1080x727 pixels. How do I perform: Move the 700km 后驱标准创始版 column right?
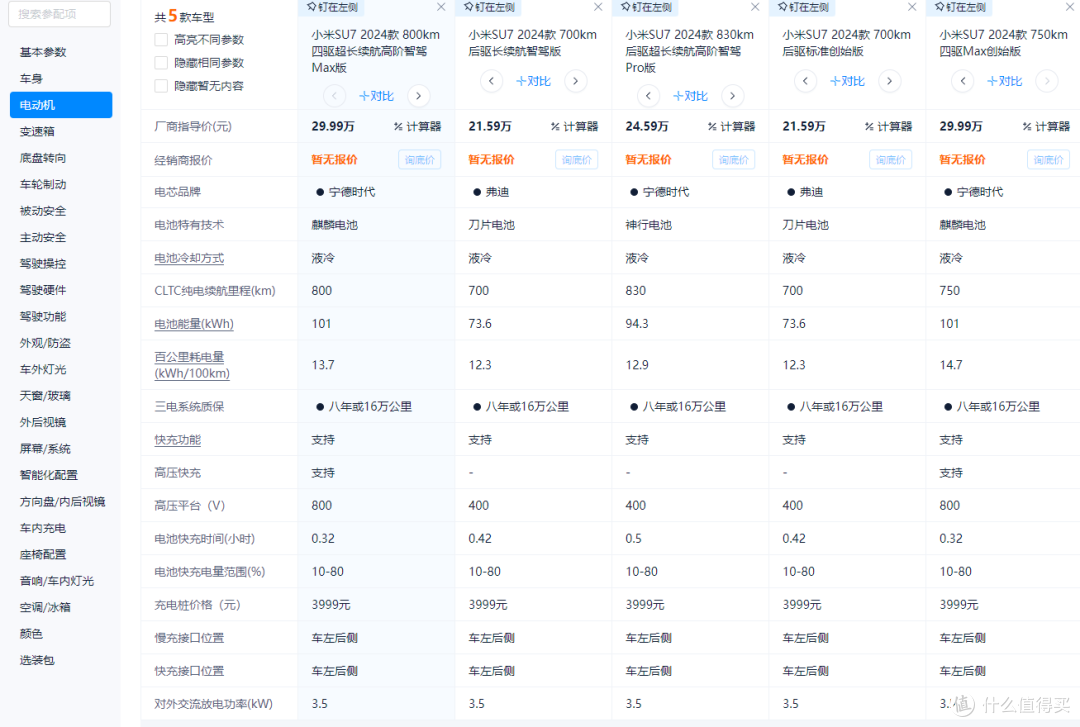889,81
